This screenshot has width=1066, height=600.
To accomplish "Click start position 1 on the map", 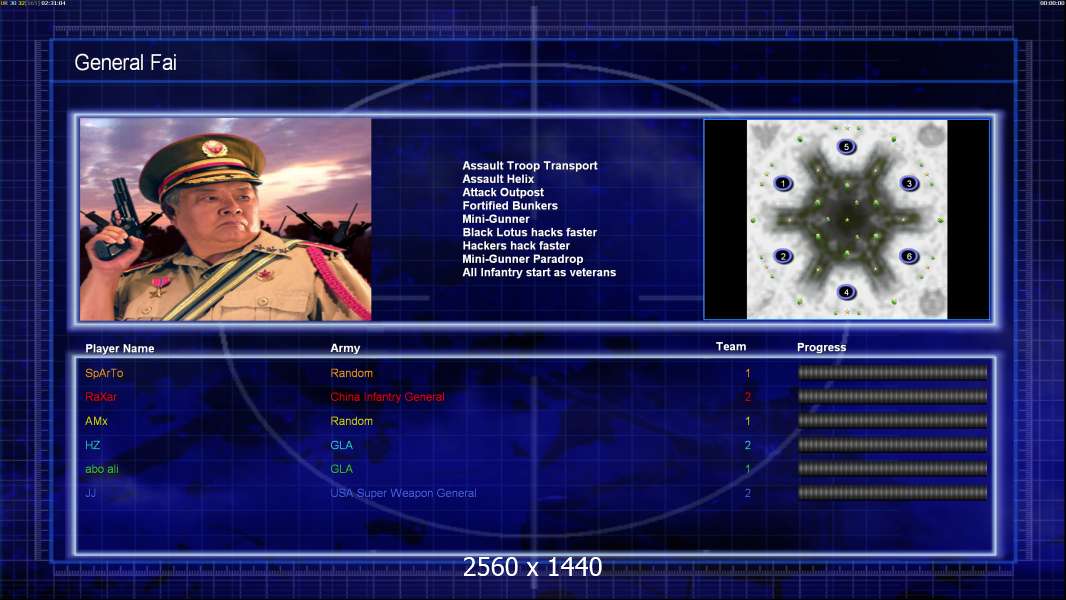I will [x=783, y=183].
